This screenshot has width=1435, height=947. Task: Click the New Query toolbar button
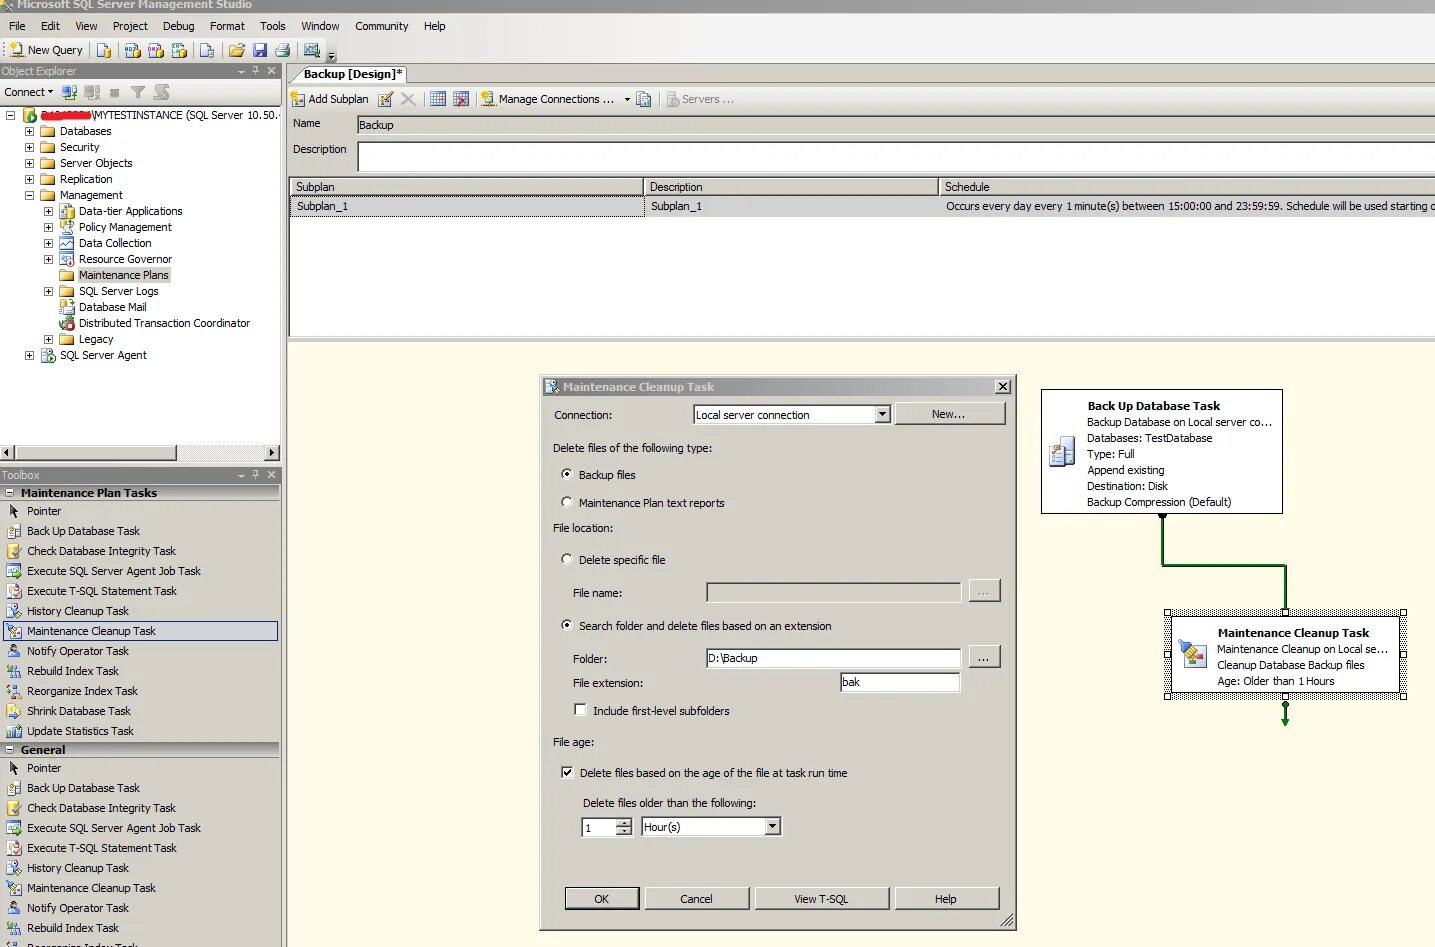[x=46, y=50]
